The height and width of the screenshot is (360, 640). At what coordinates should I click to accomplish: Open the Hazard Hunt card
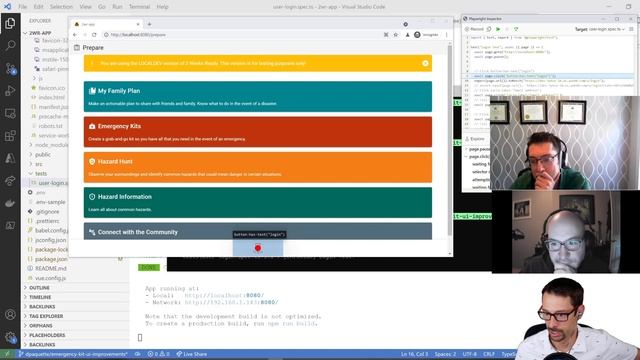(x=258, y=167)
